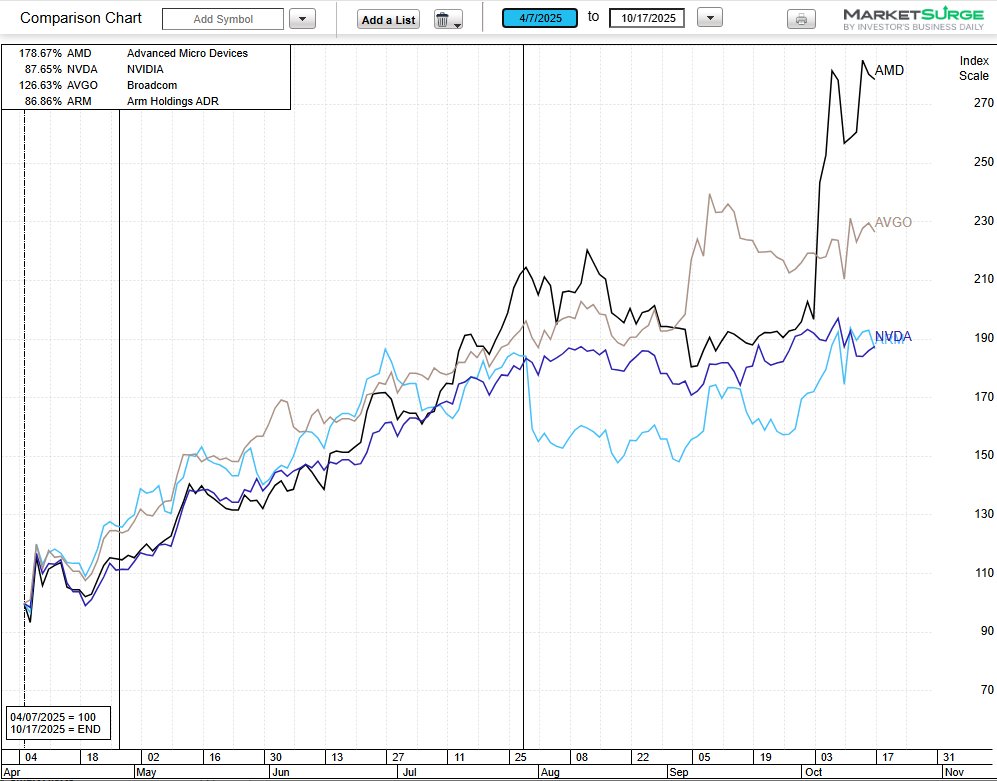Select the AMD legend row
The width and height of the screenshot is (997, 781).
coord(146,53)
